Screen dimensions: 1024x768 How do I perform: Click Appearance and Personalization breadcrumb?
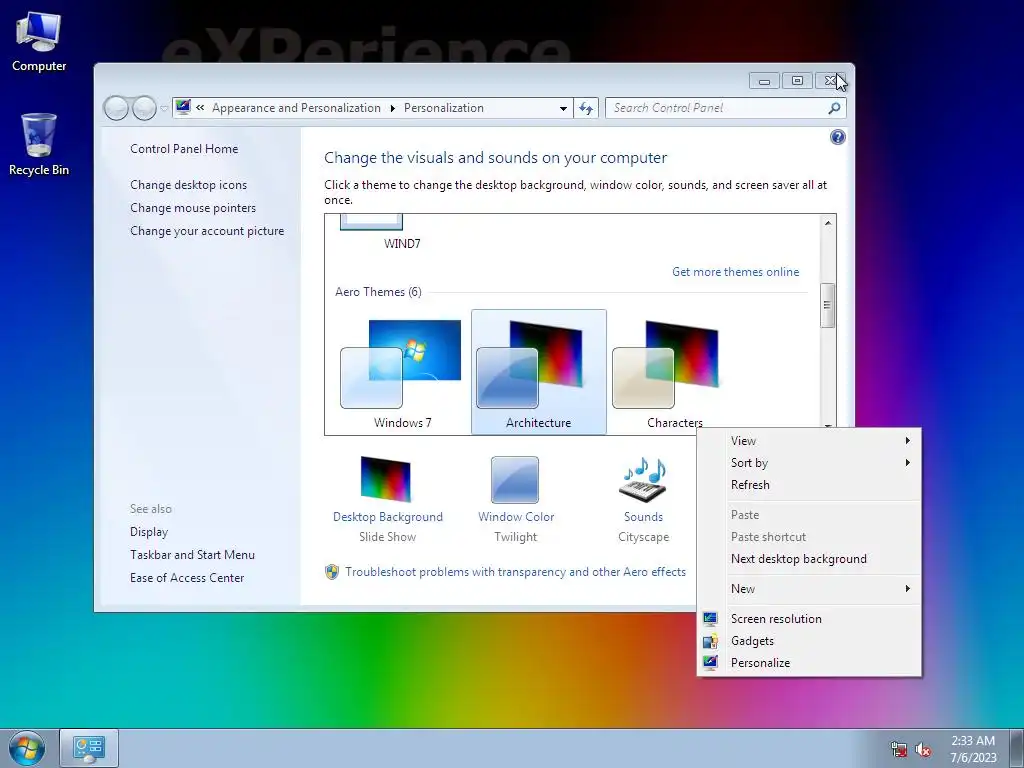coord(296,108)
